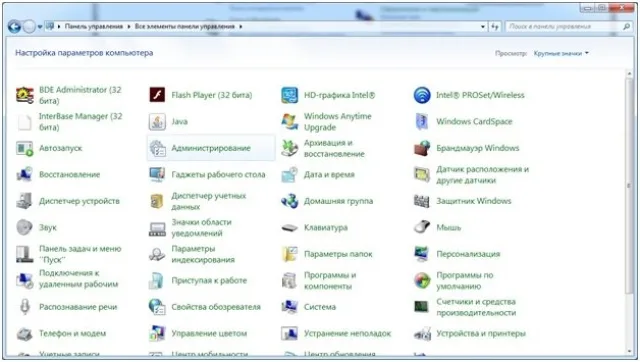Open the Параметры папок icon
Screen dimensions: 640x362
tap(289, 254)
